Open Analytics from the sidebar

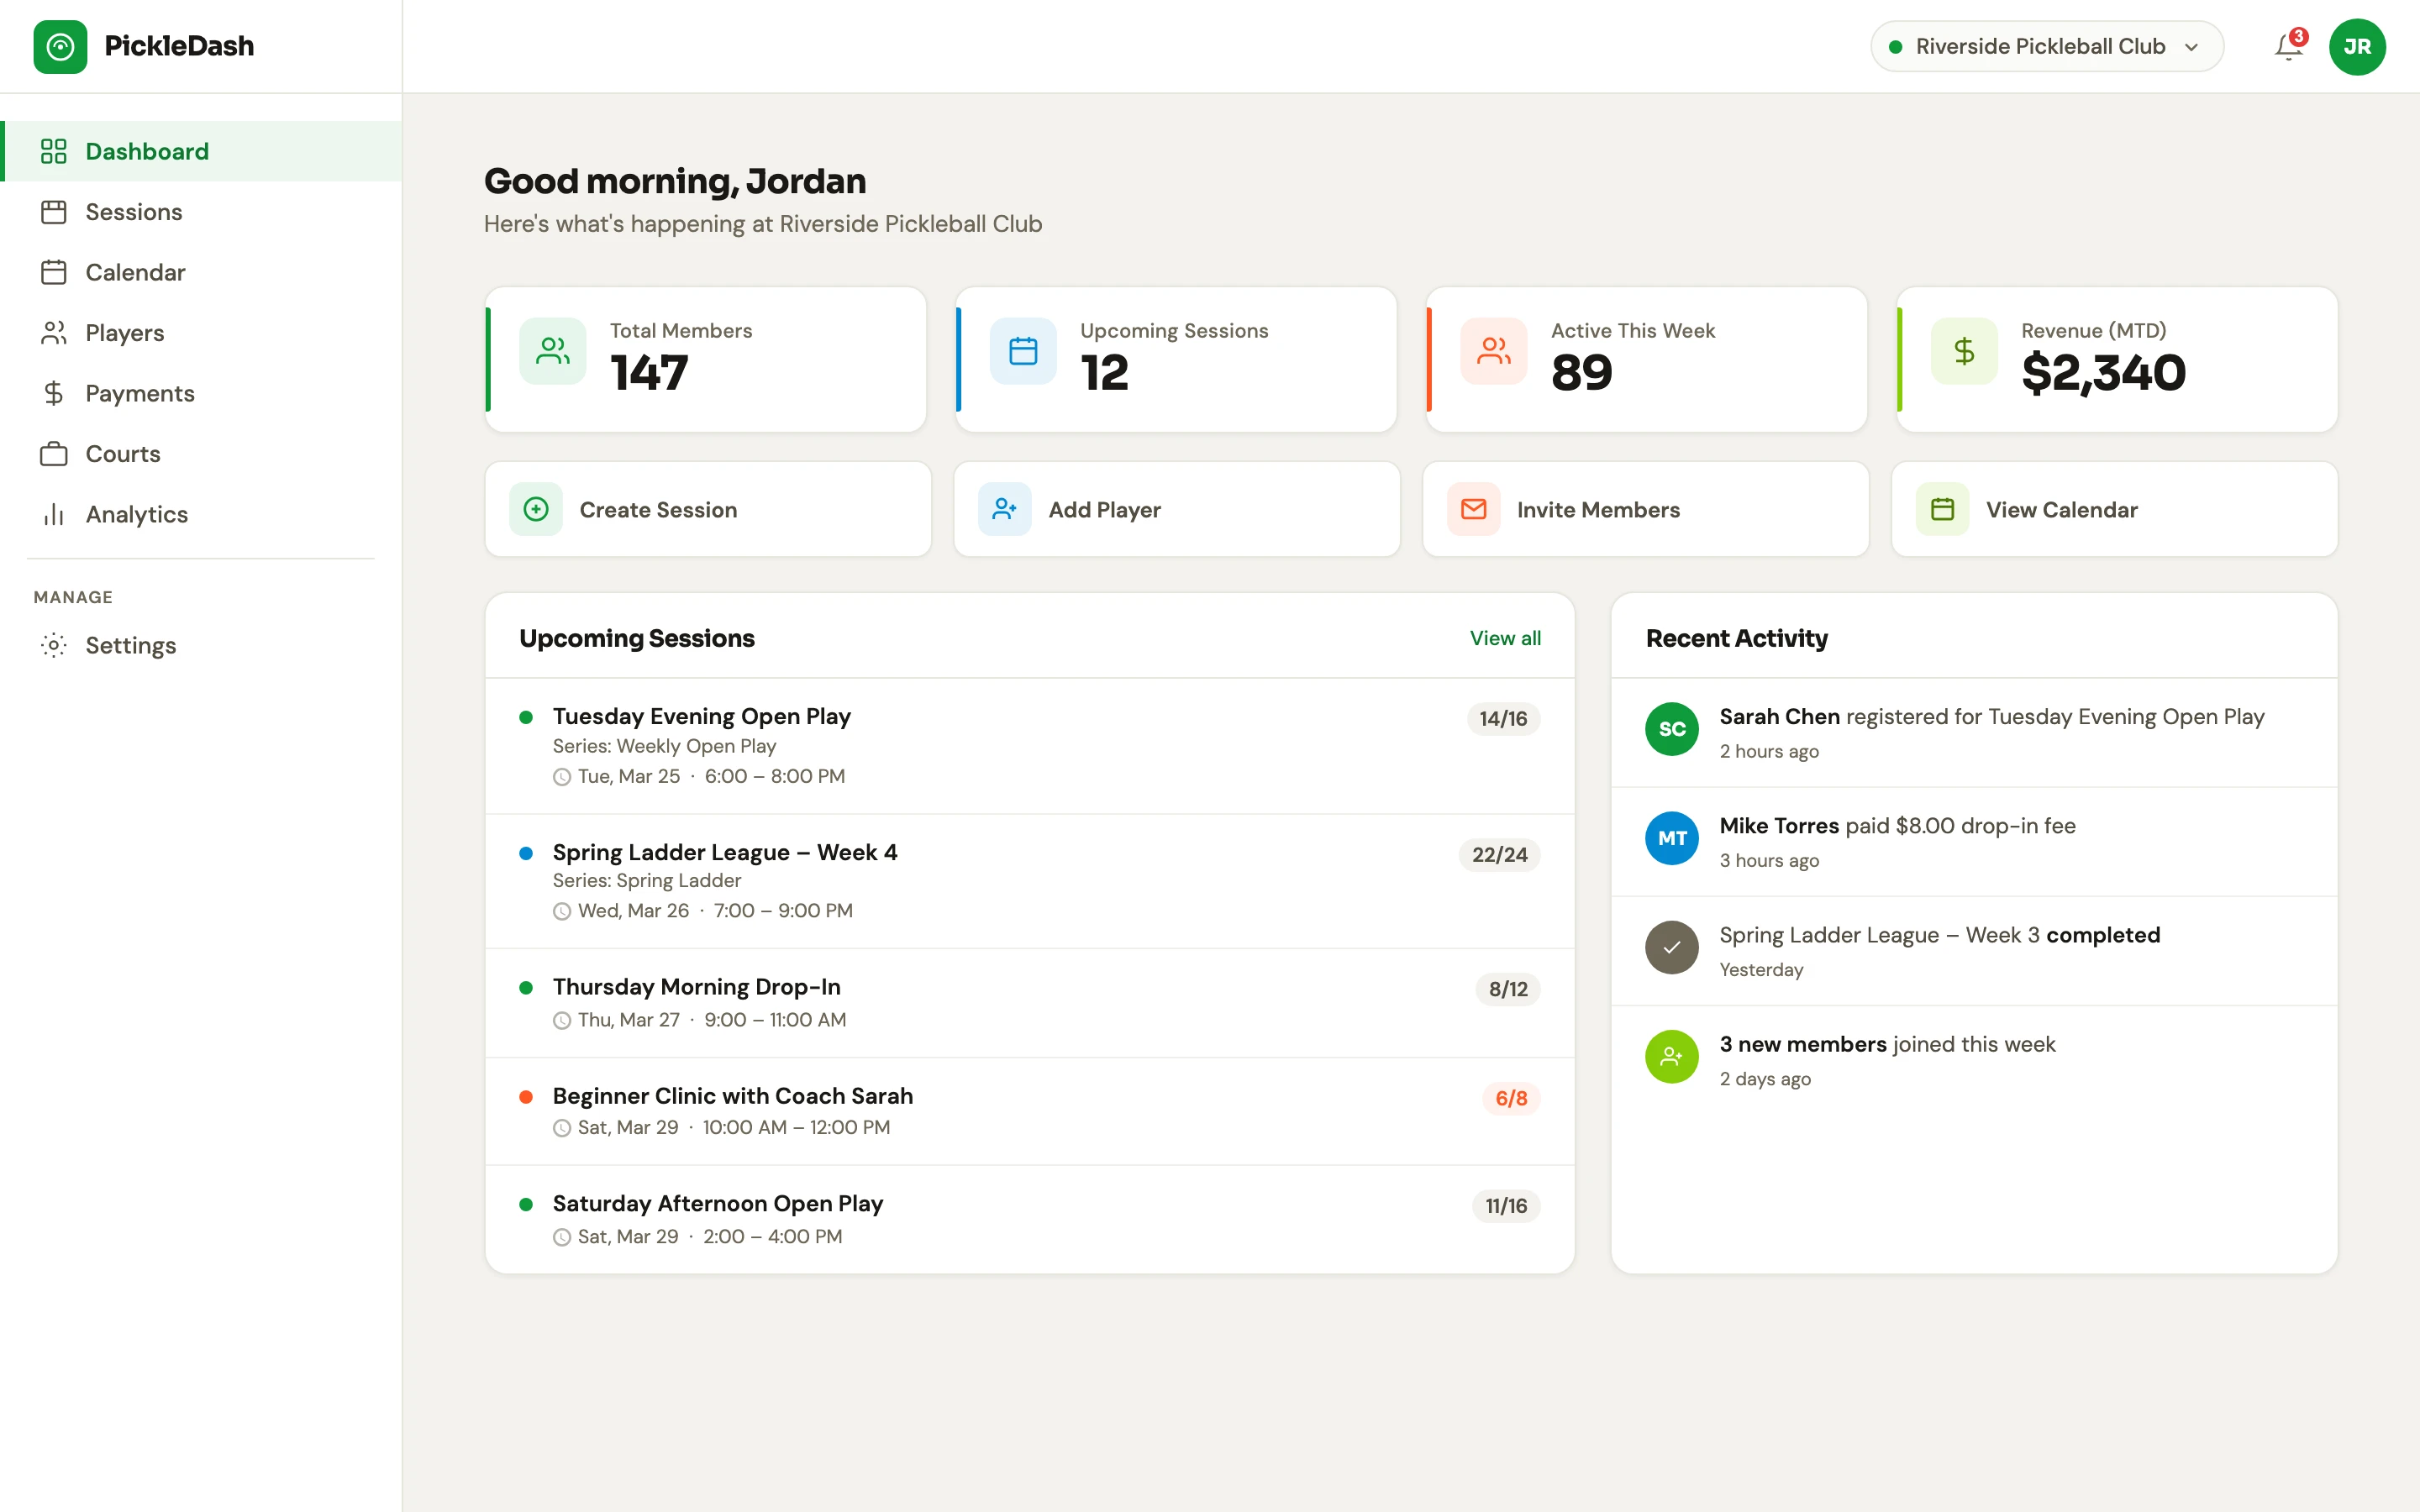pyautogui.click(x=201, y=514)
